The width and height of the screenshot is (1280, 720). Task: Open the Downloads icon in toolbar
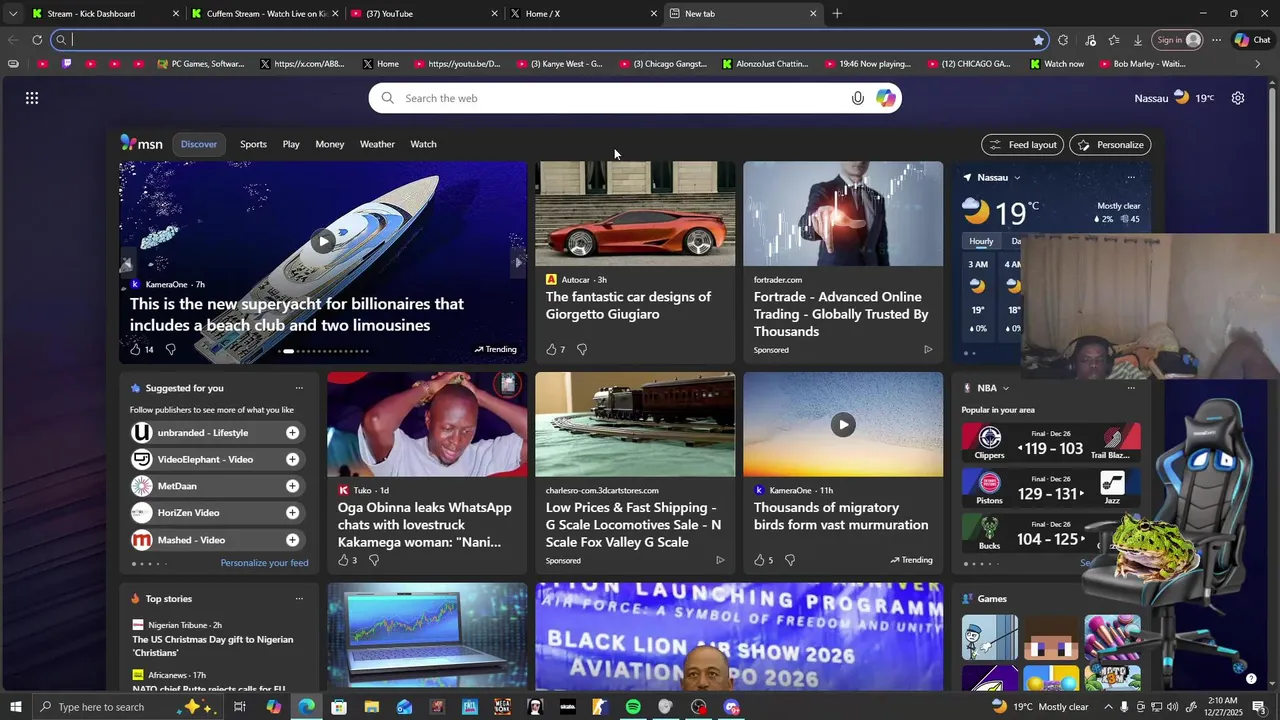tap(1138, 40)
